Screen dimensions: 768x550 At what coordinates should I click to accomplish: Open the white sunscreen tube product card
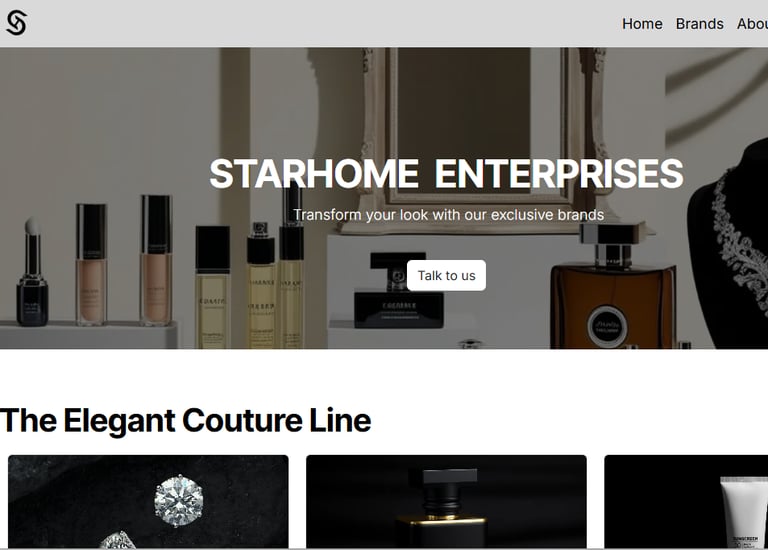(x=686, y=502)
